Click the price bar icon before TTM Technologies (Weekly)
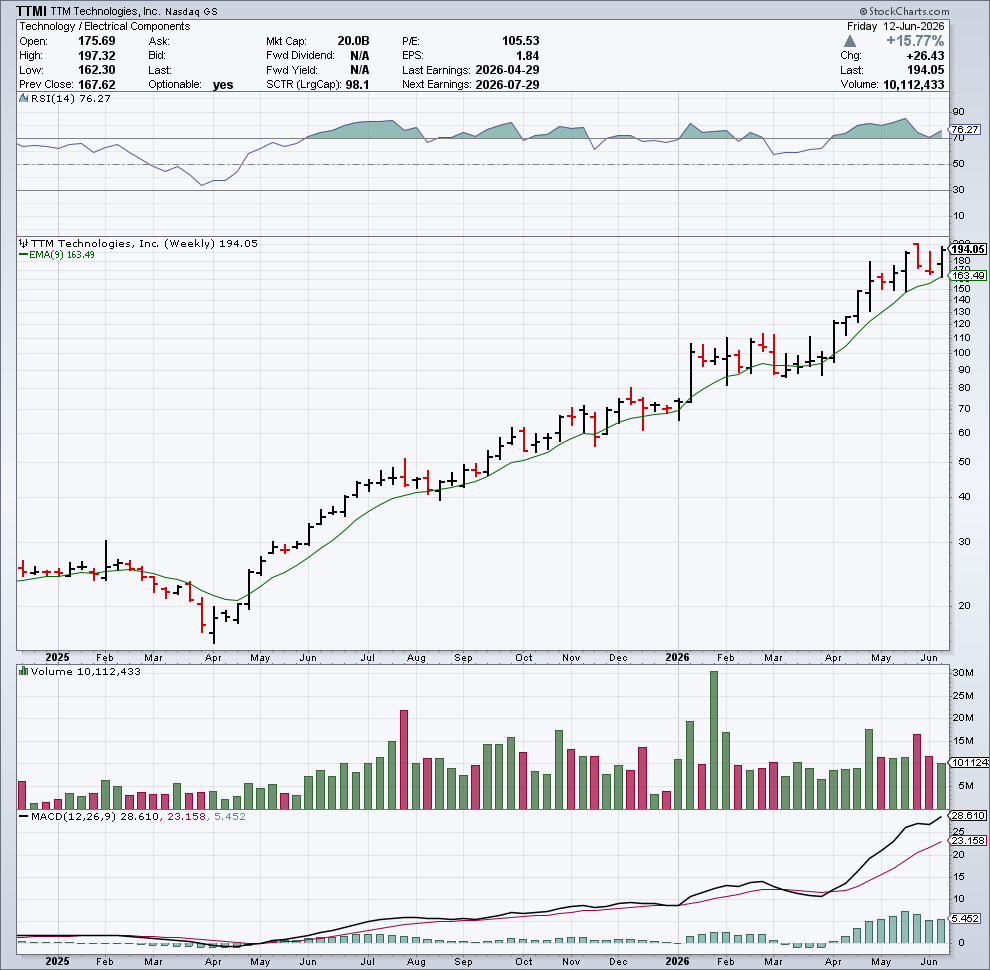990x970 pixels. tap(23, 243)
